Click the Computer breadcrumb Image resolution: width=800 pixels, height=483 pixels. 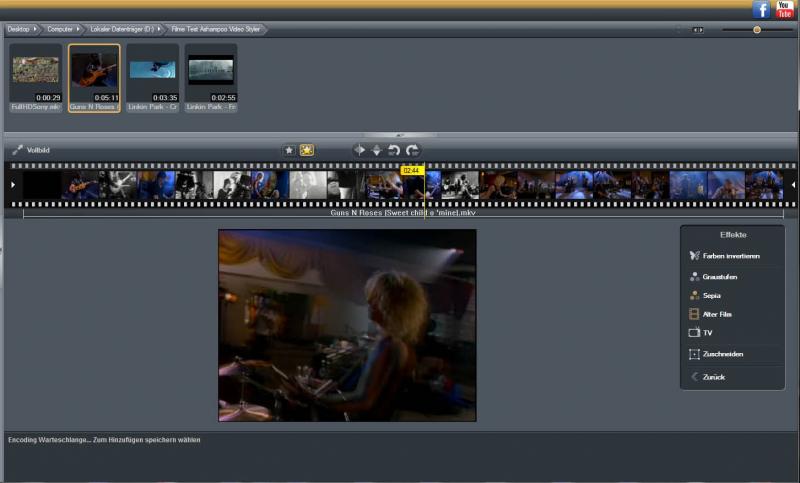[60, 29]
